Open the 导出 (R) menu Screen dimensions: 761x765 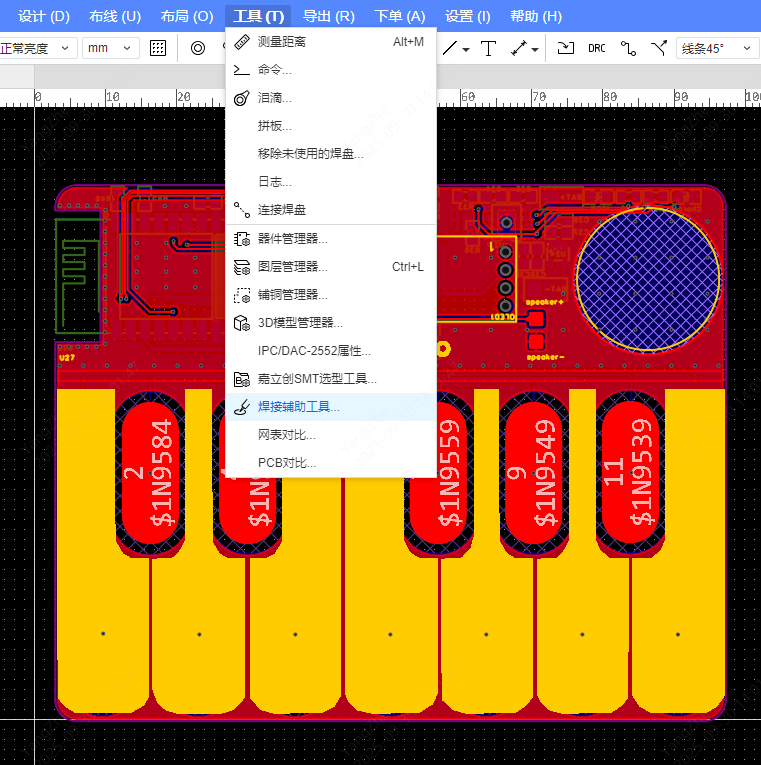(x=328, y=16)
